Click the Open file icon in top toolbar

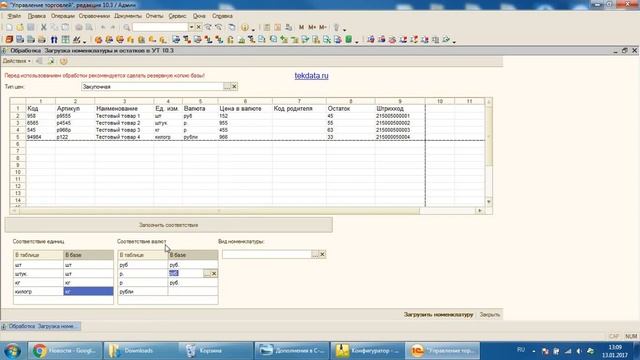(20, 27)
